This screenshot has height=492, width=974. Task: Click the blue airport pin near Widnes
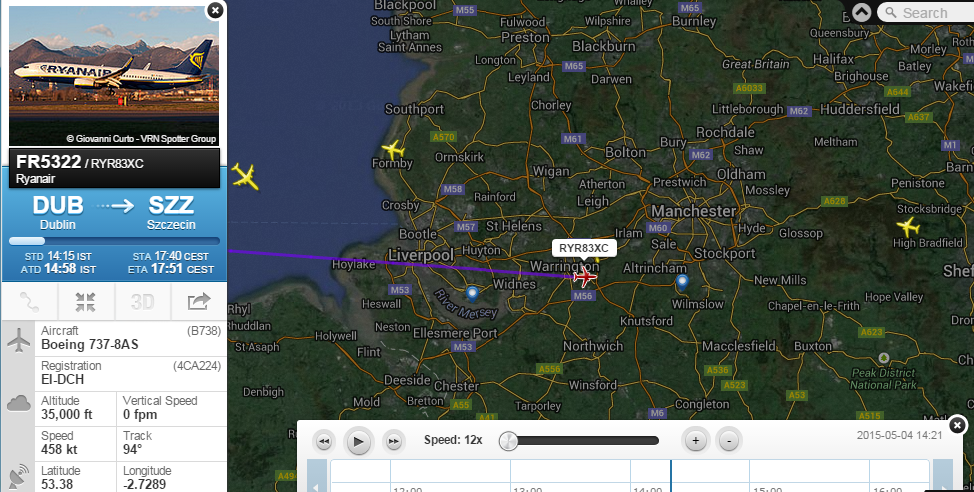473,293
